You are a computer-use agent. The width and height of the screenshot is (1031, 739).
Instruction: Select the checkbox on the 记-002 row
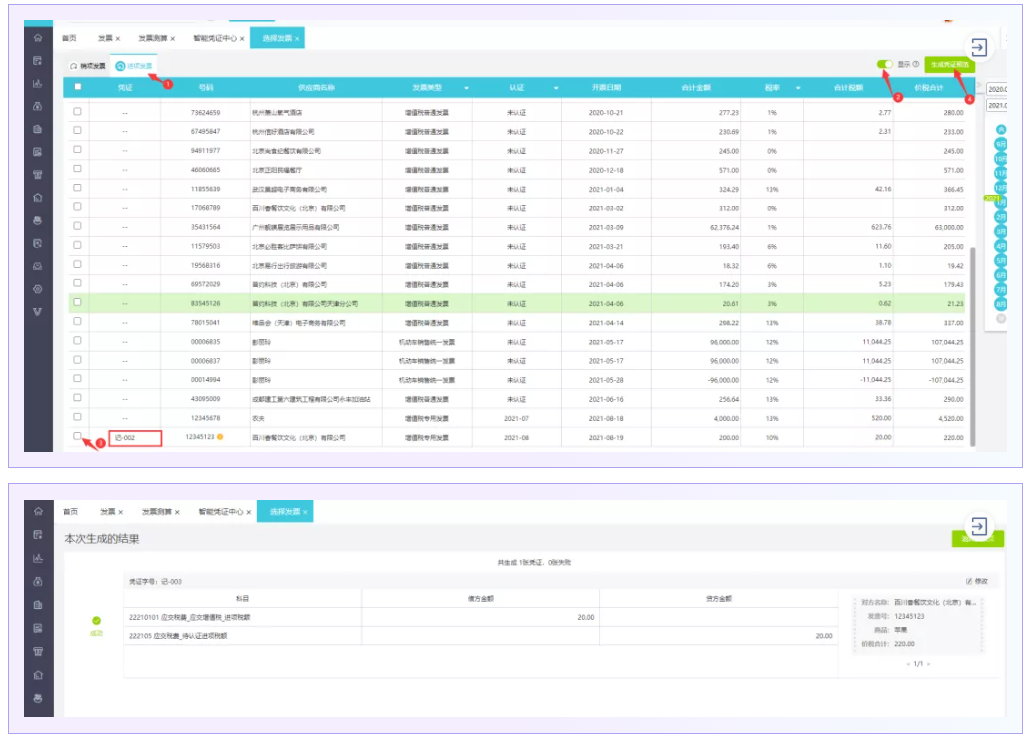point(78,436)
